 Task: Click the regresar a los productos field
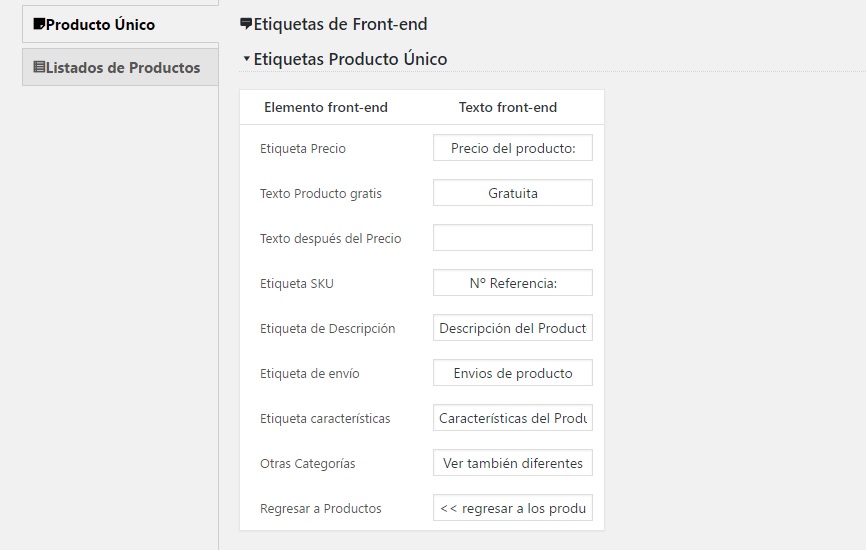pos(513,508)
